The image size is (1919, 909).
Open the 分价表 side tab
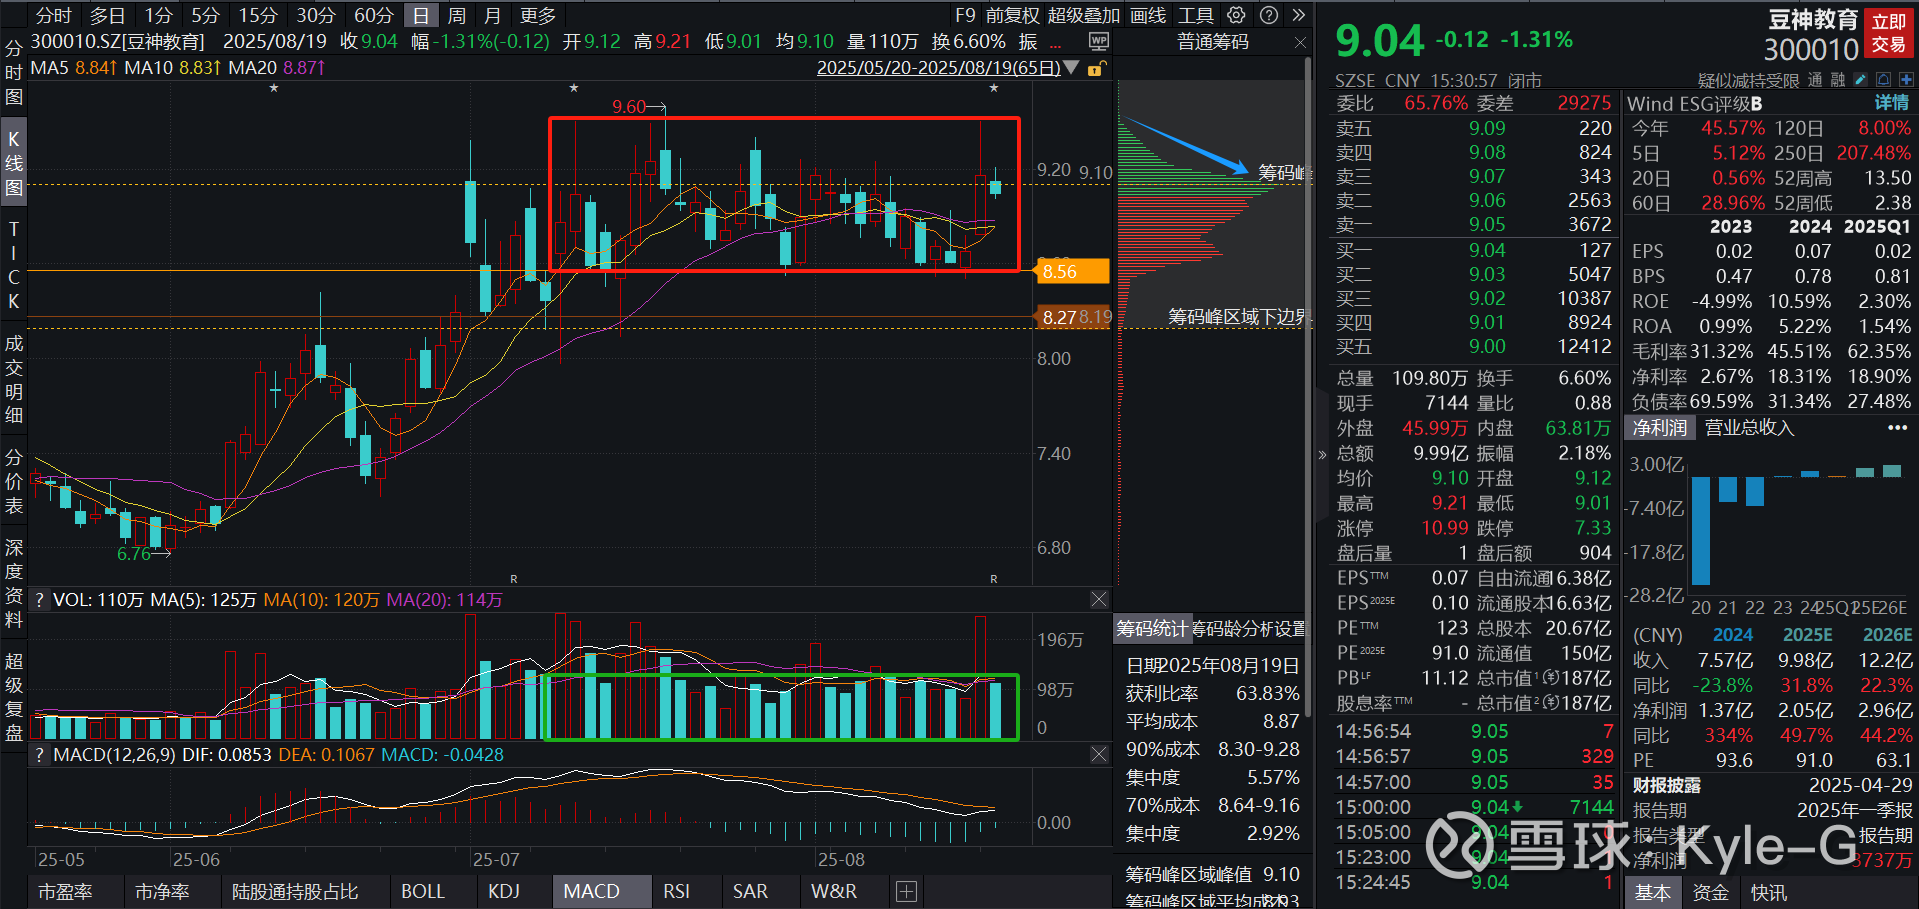14,481
